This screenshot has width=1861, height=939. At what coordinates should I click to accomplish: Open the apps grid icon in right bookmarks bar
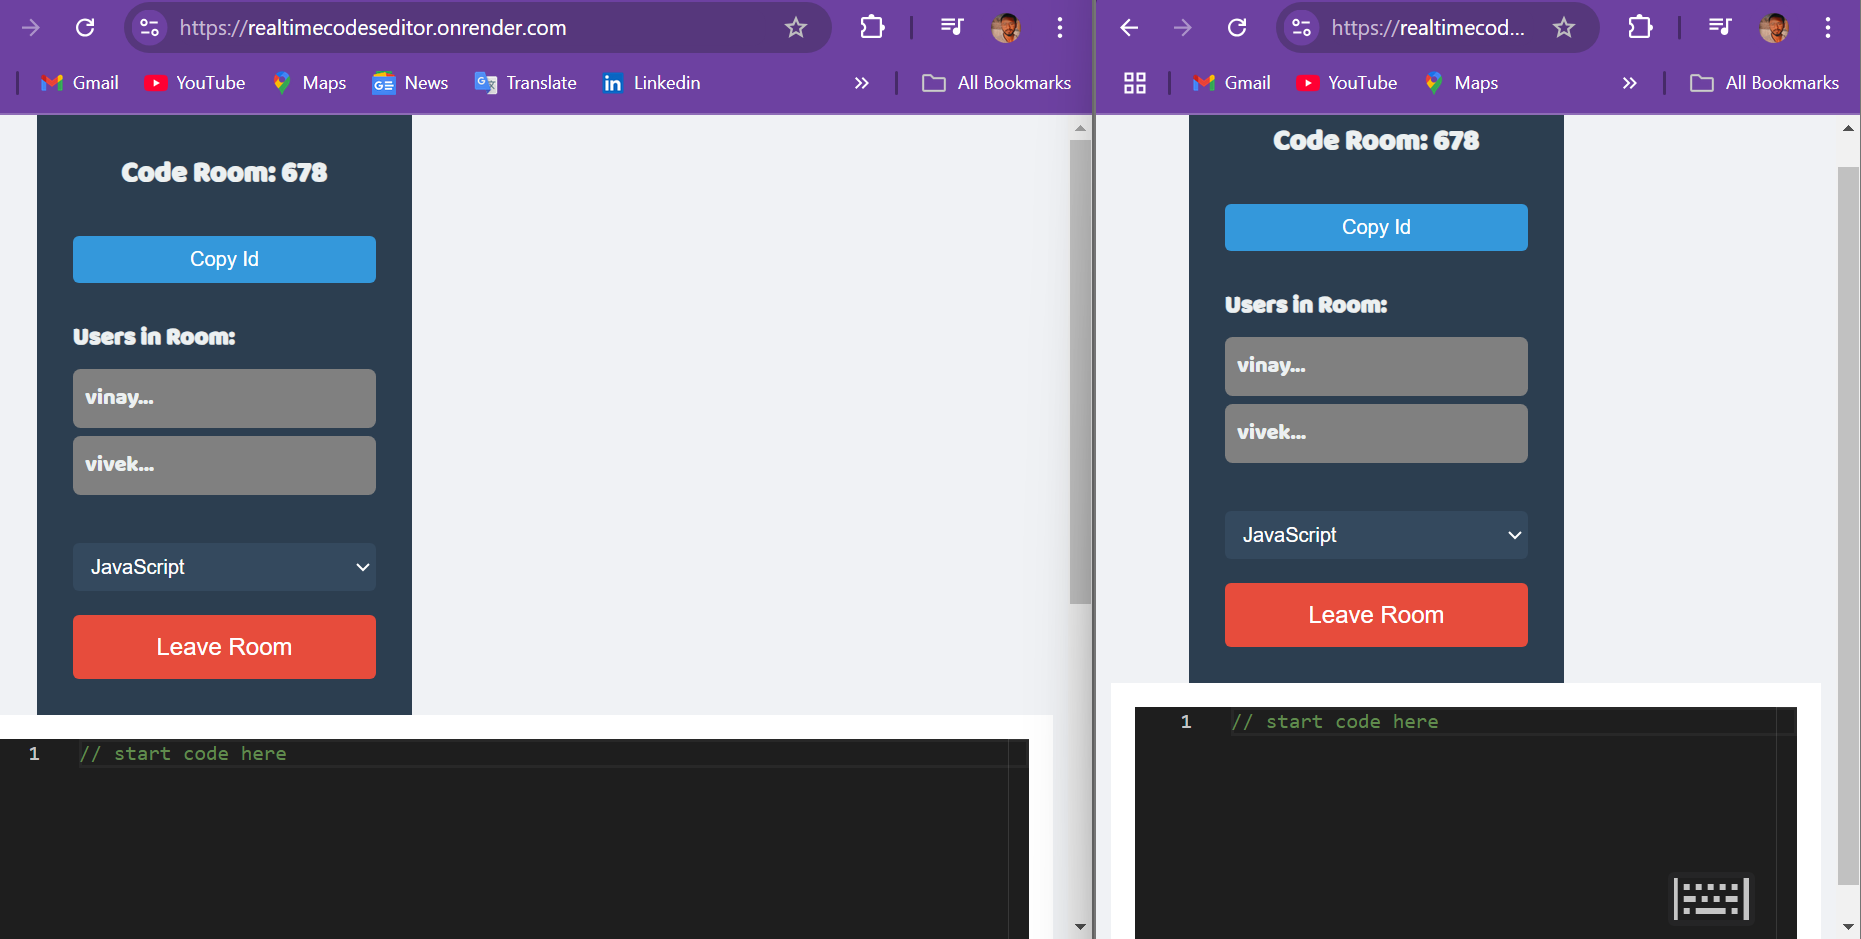tap(1135, 83)
